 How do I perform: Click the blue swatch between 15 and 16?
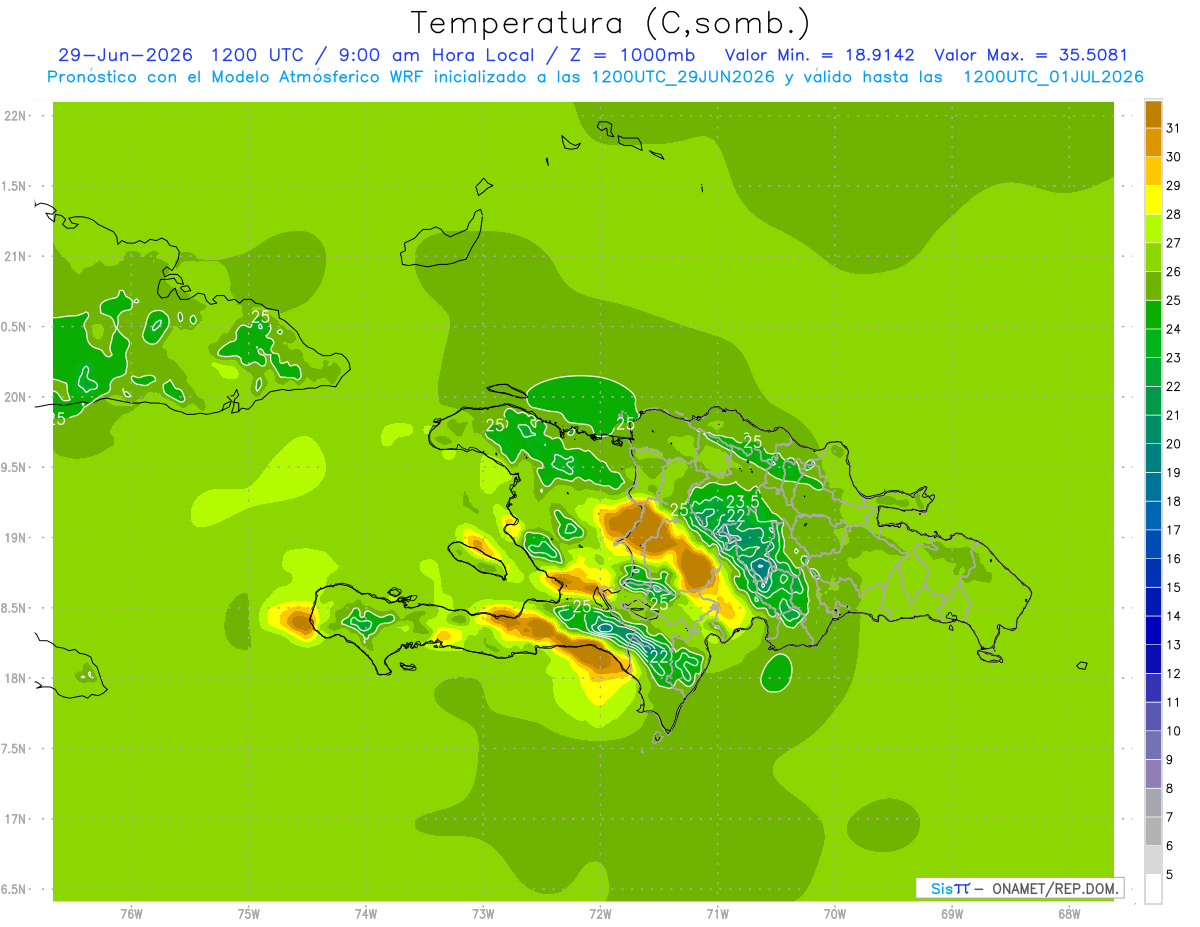pos(1153,573)
